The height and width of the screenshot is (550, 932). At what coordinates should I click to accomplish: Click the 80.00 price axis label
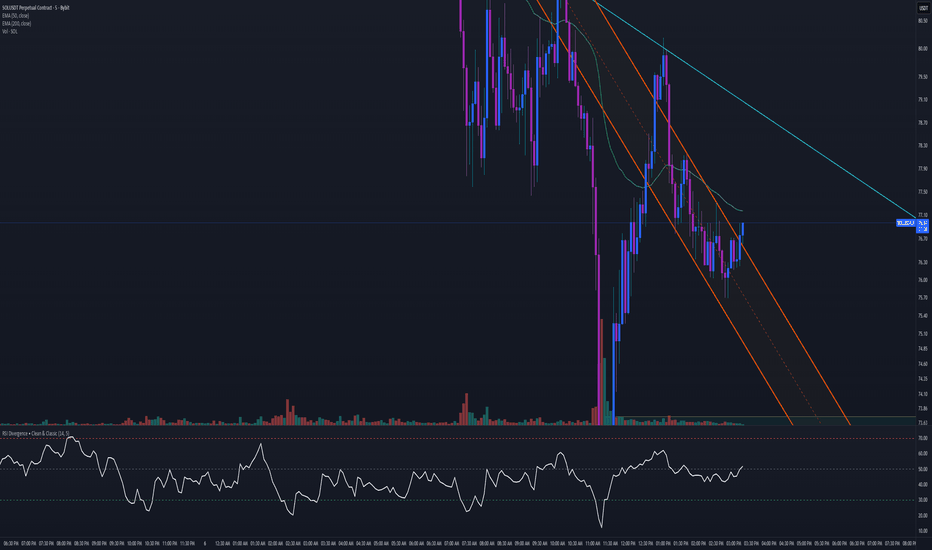tap(922, 49)
